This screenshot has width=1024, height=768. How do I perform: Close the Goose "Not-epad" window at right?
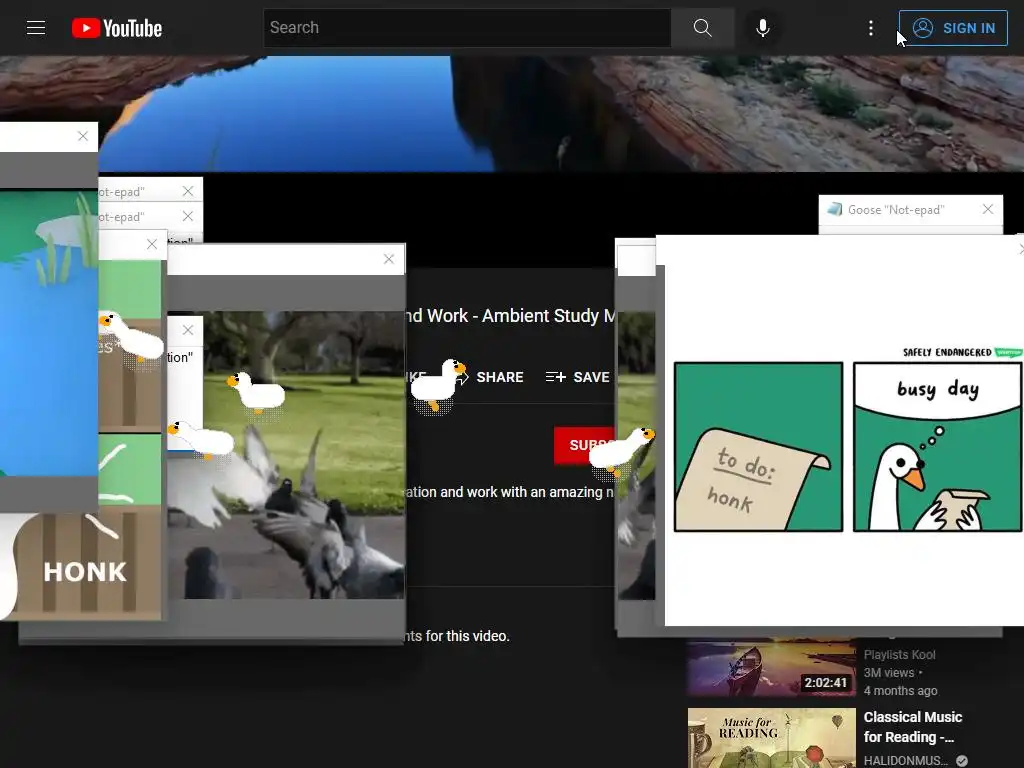[987, 209]
